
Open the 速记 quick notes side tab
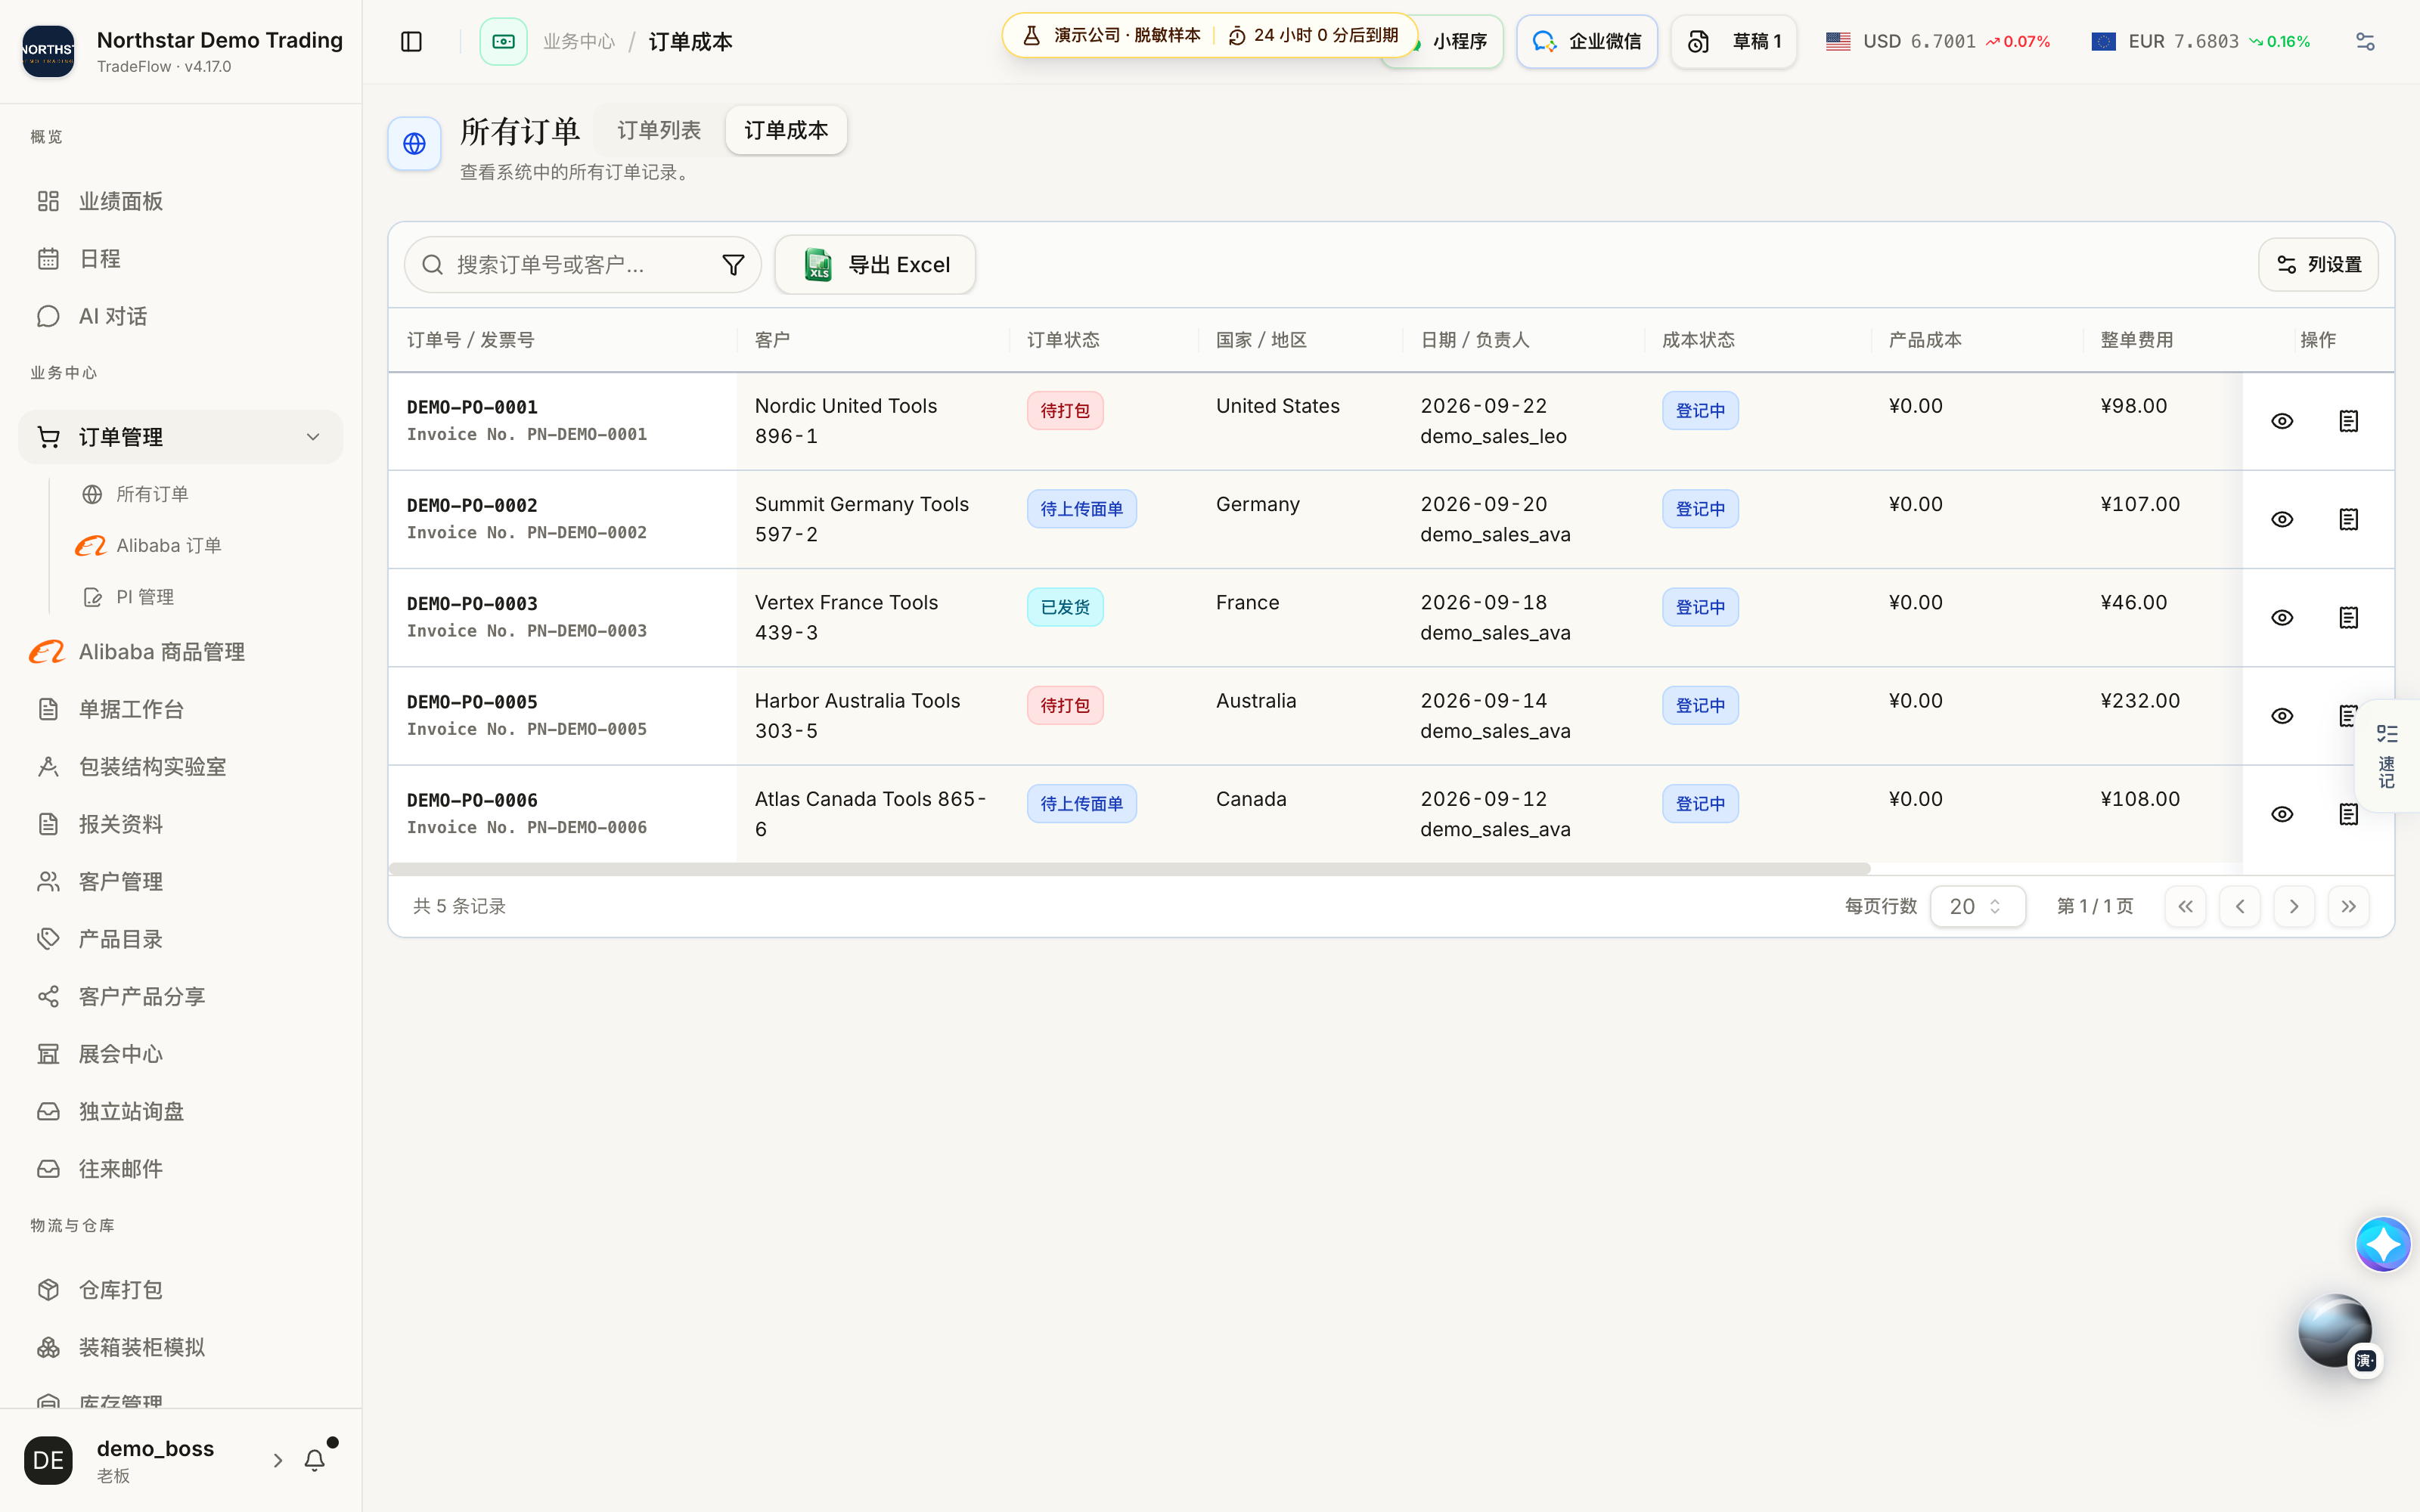click(2387, 756)
